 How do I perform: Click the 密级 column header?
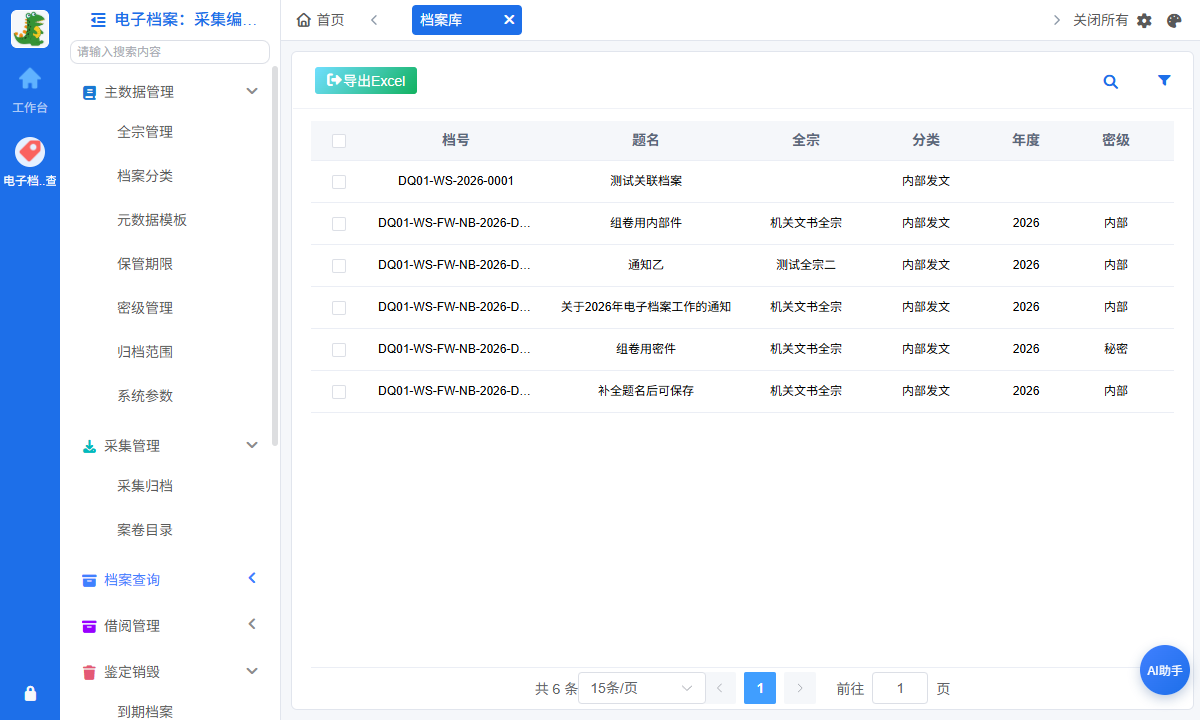coord(1116,141)
